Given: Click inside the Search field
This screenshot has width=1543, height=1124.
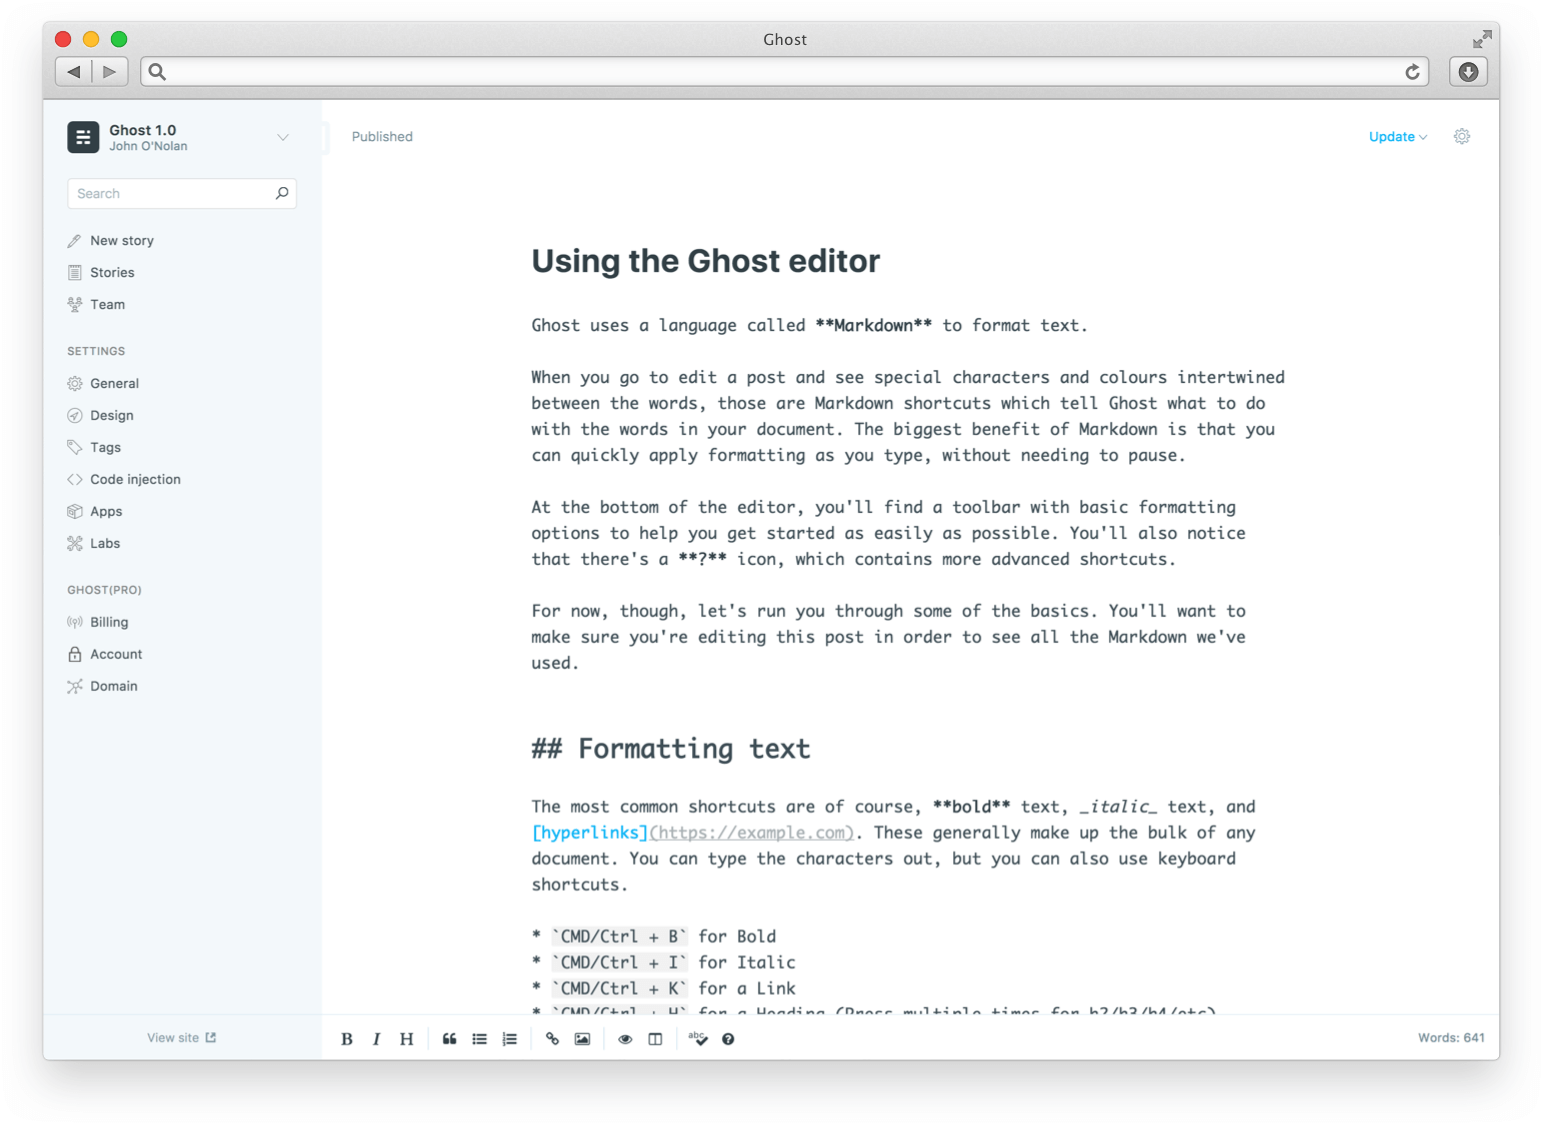Looking at the screenshot, I should (x=170, y=193).
